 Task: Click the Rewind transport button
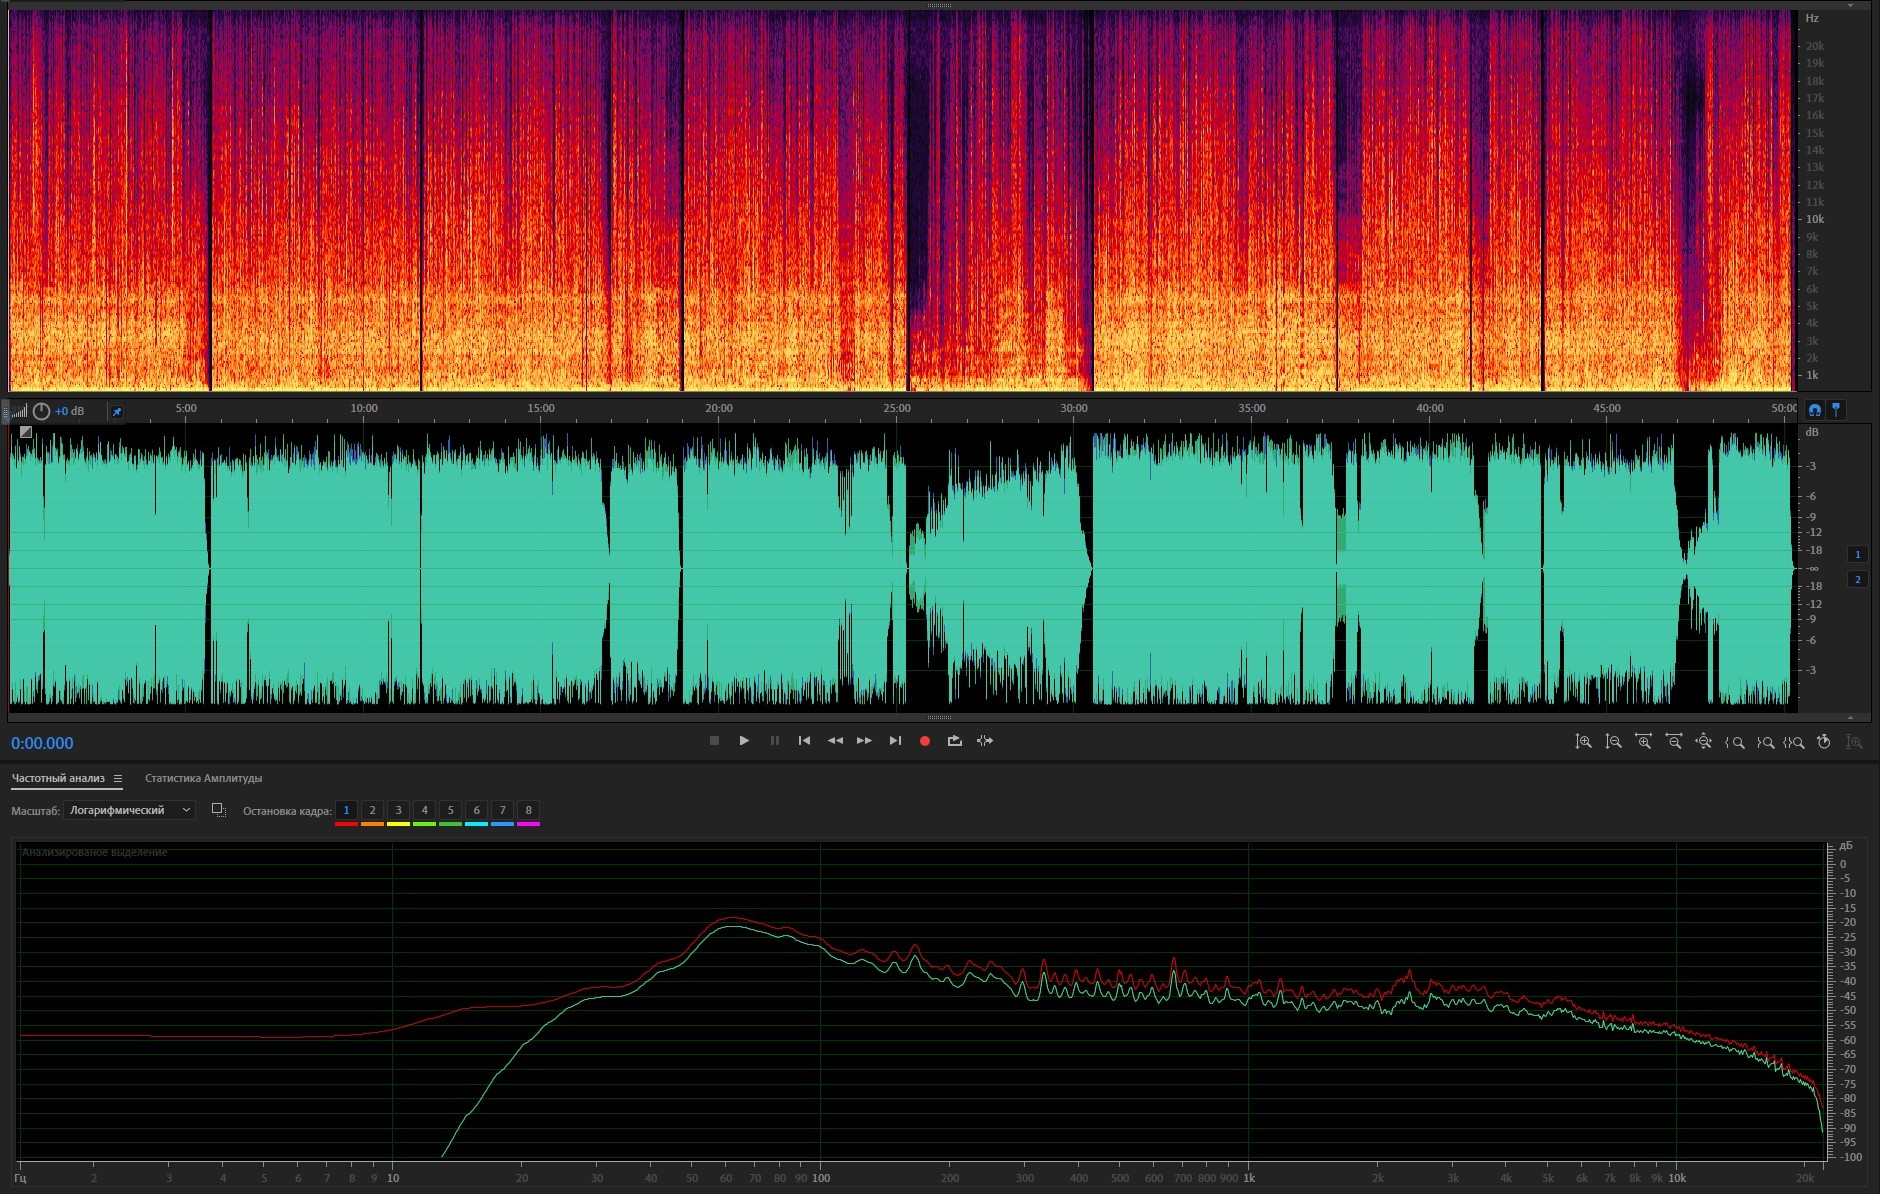point(835,741)
